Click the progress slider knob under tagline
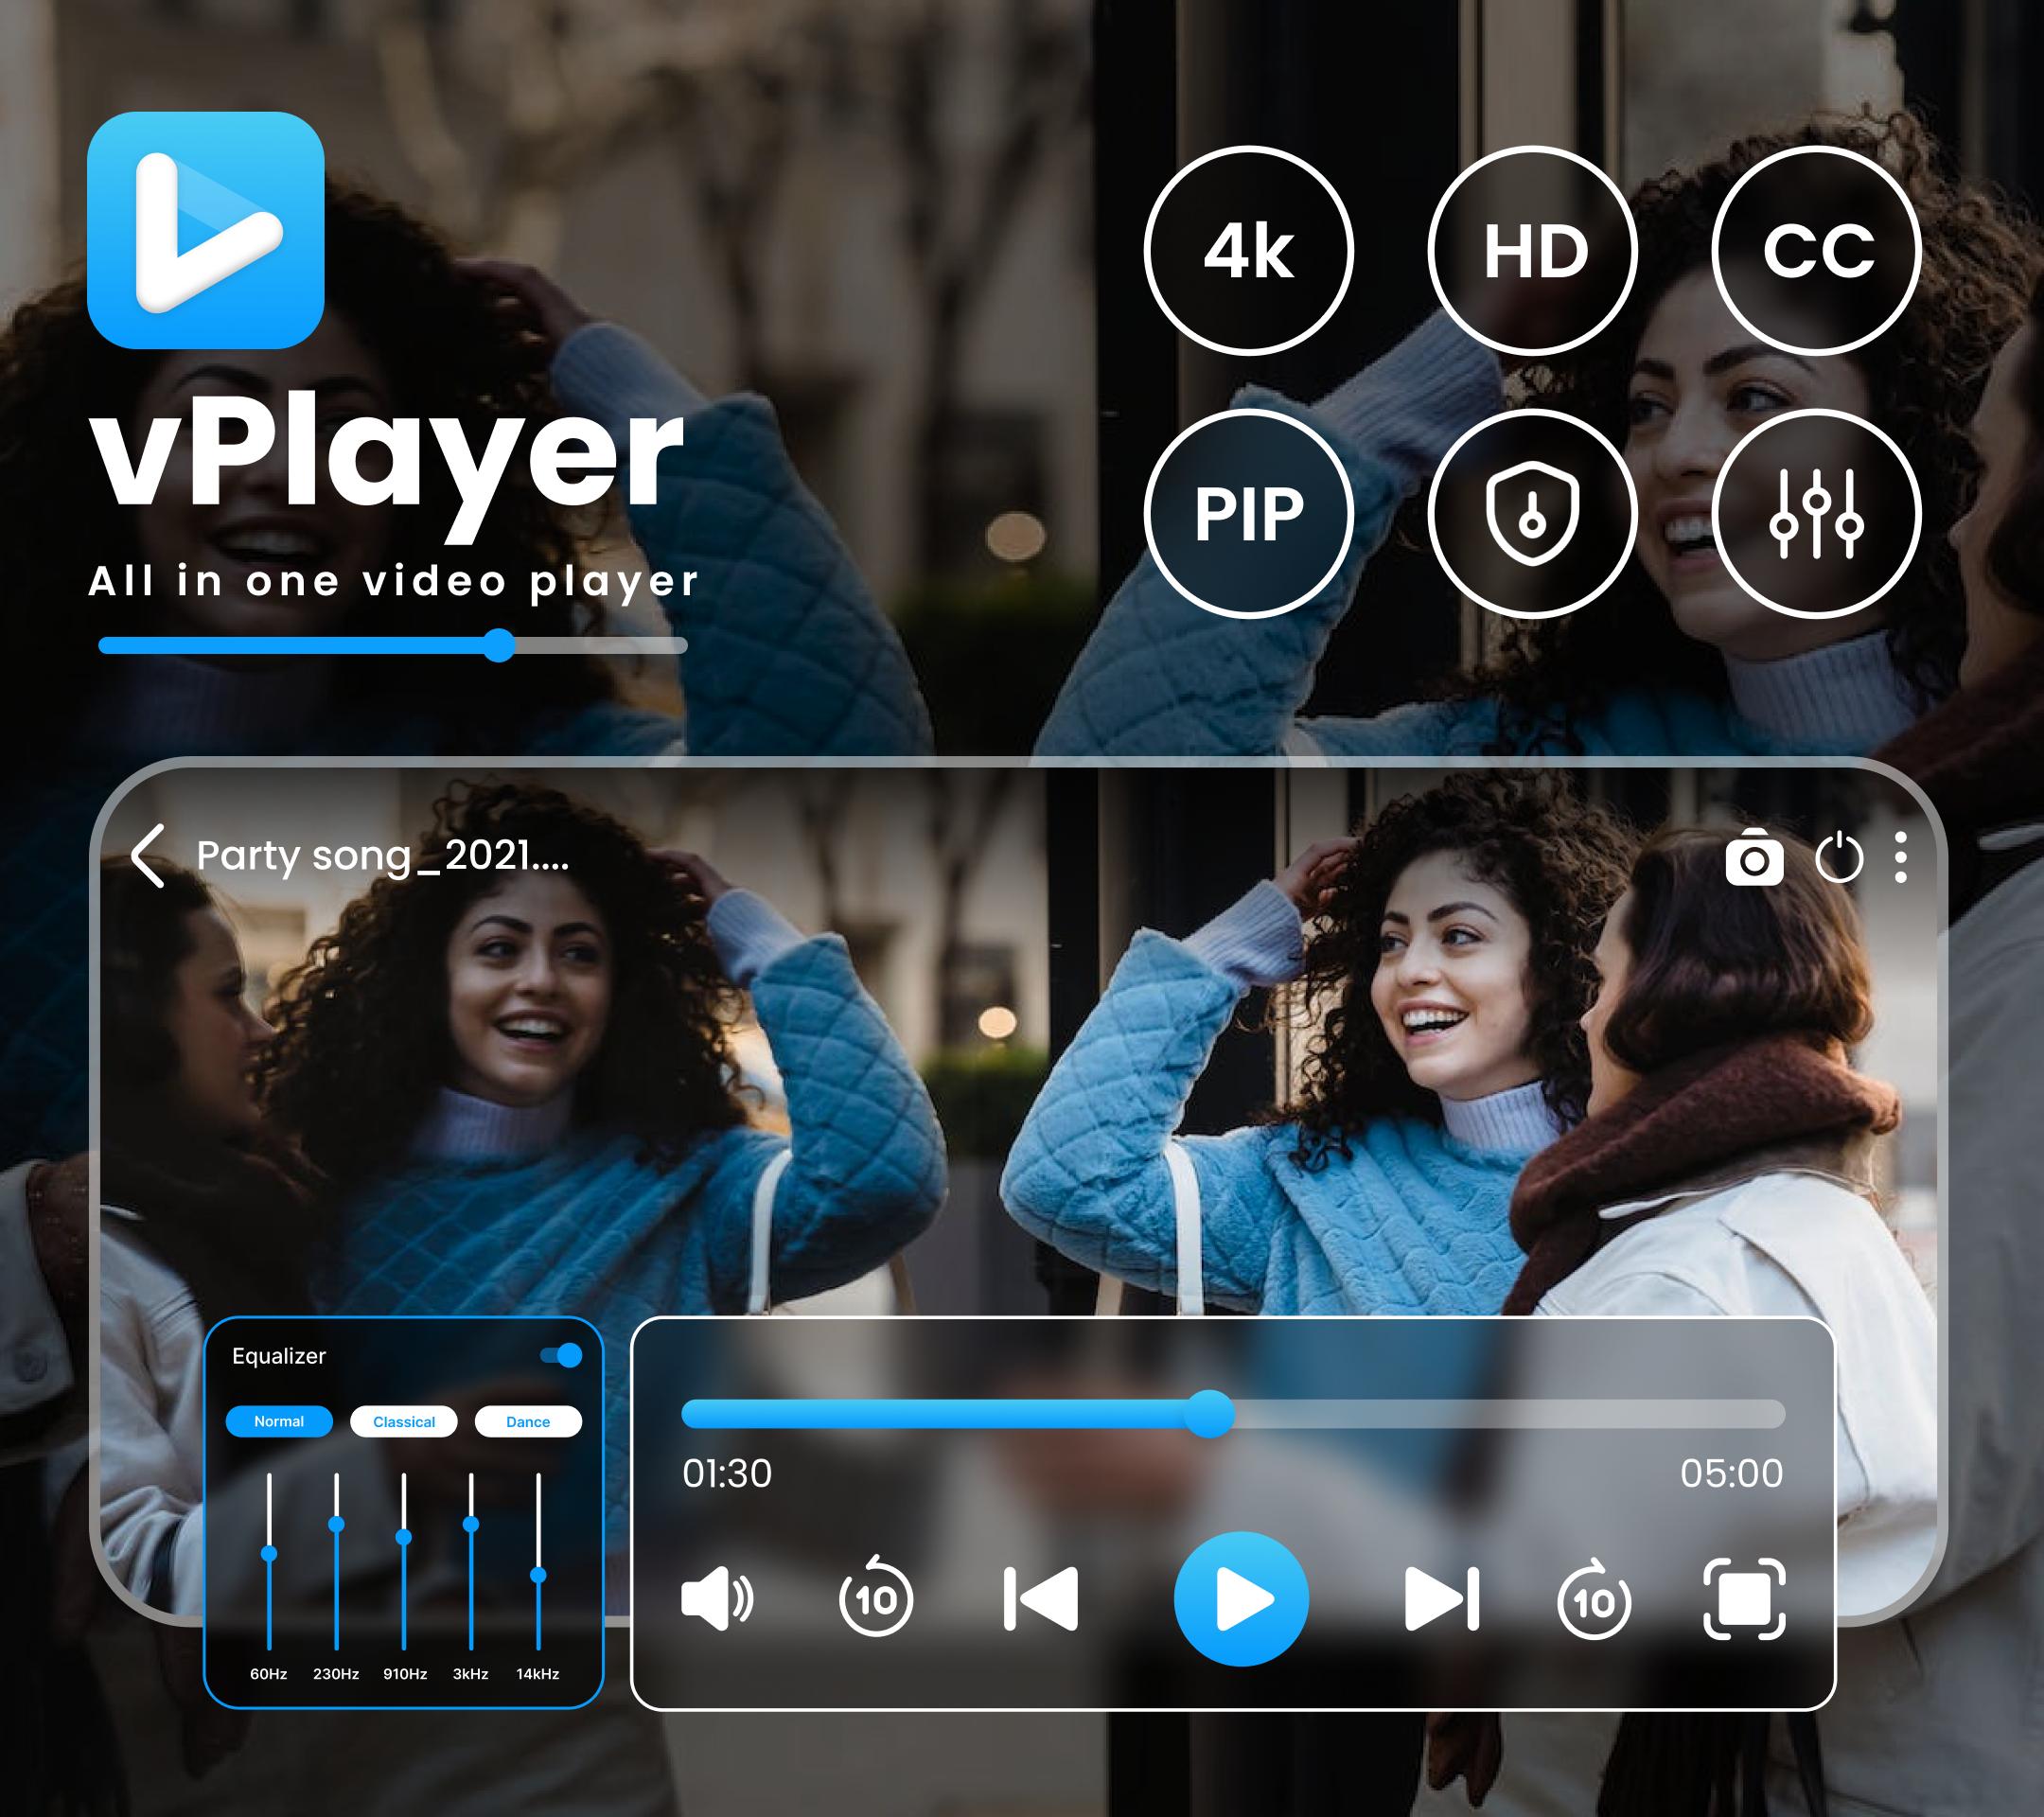Viewport: 2044px width, 1817px height. pos(498,645)
